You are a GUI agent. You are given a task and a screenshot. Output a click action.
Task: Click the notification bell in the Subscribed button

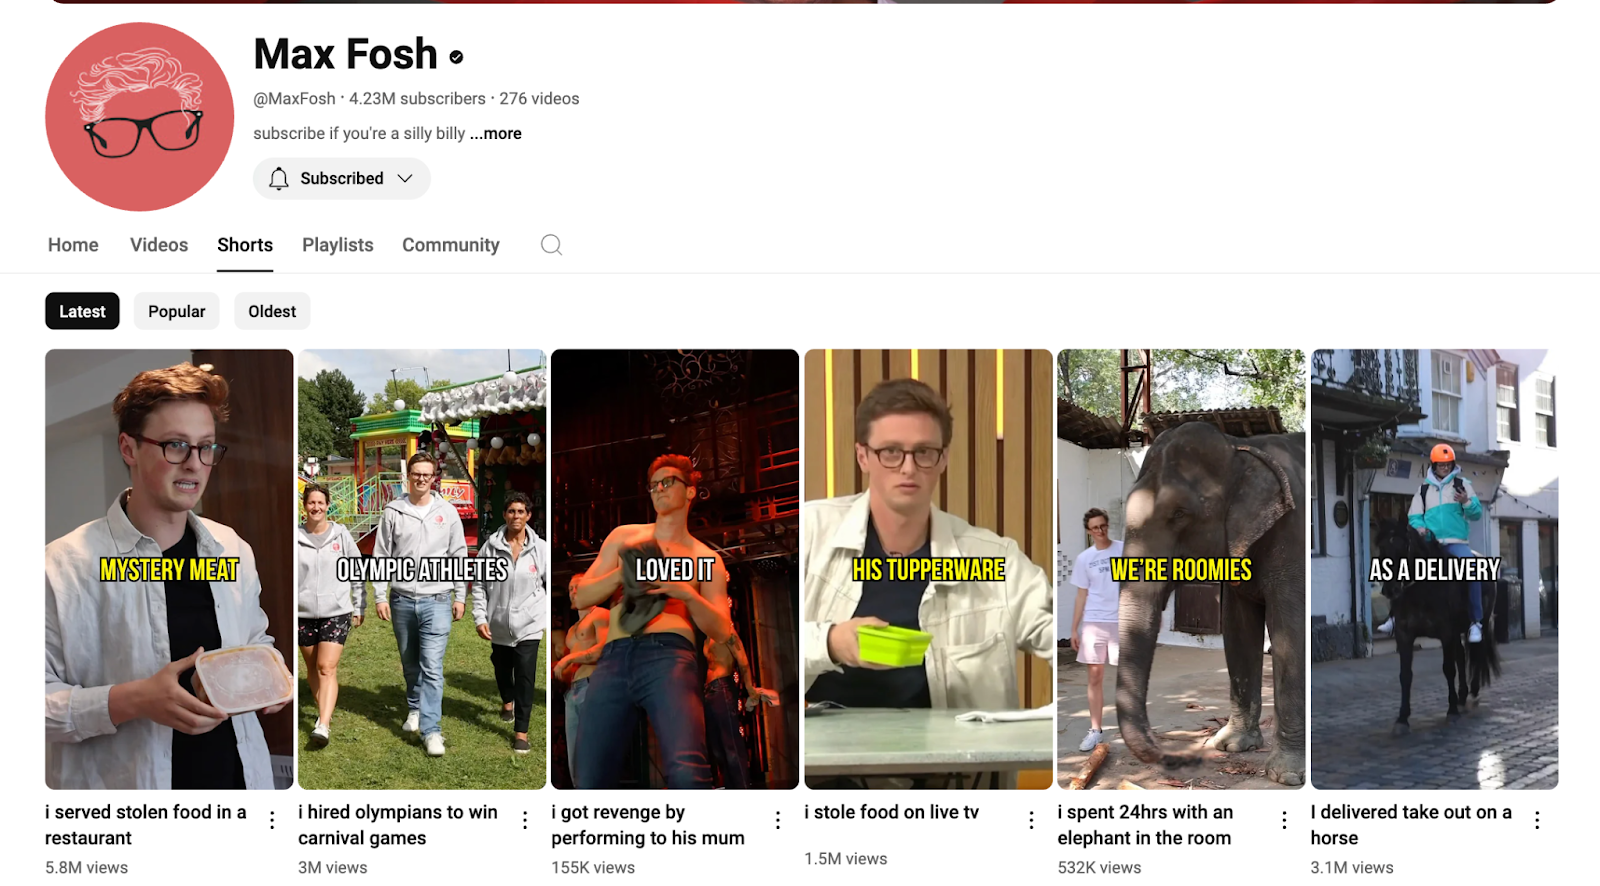click(279, 178)
